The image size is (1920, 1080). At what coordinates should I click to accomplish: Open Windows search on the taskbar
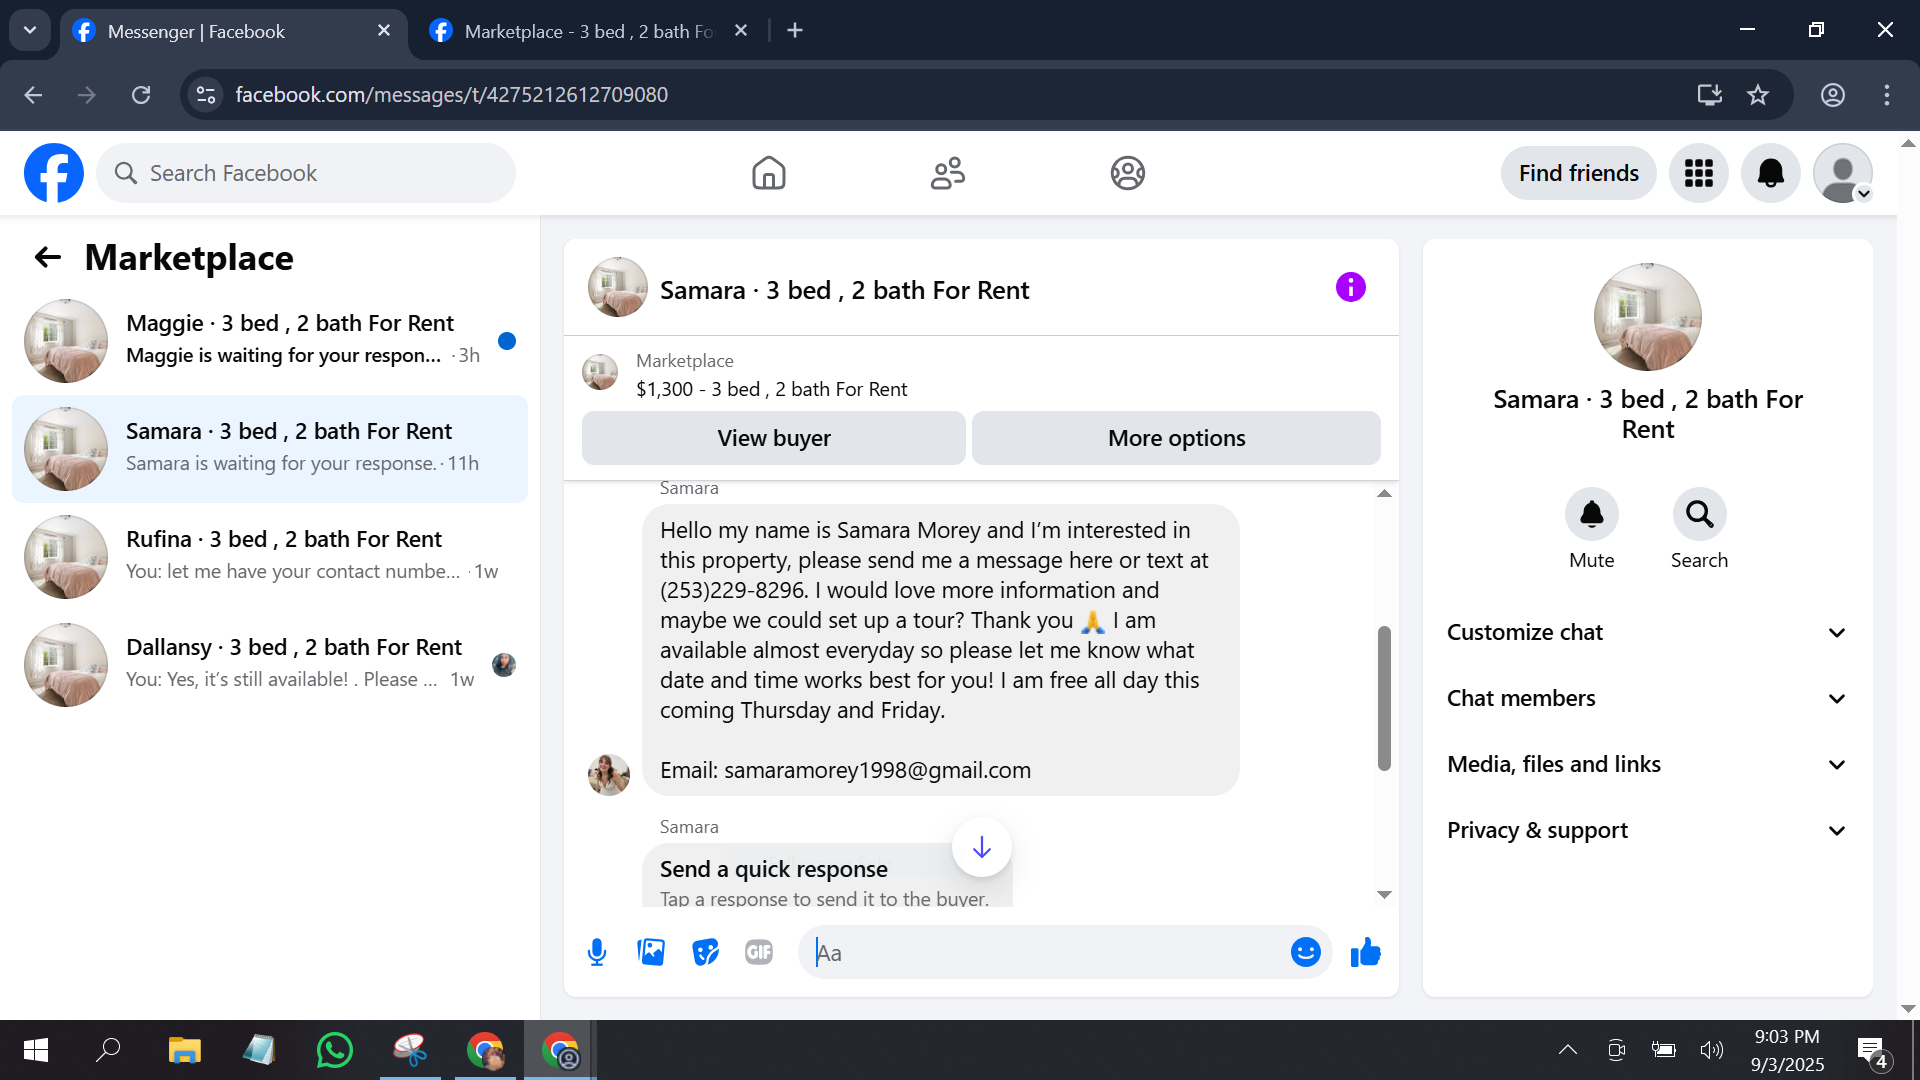(108, 1050)
